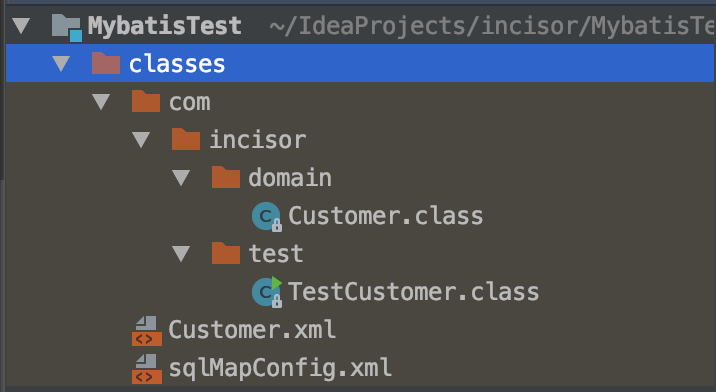Click the runnable TestCustomer.class icon

point(267,291)
